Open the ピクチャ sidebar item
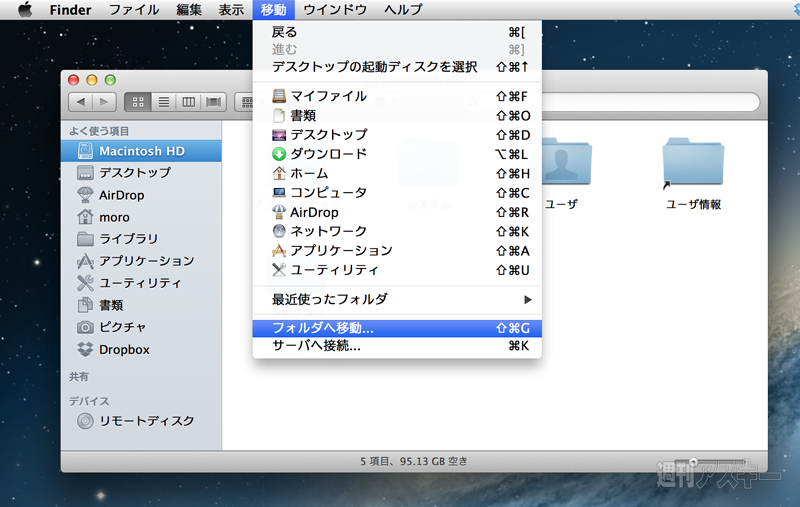The image size is (800, 507). (x=122, y=327)
